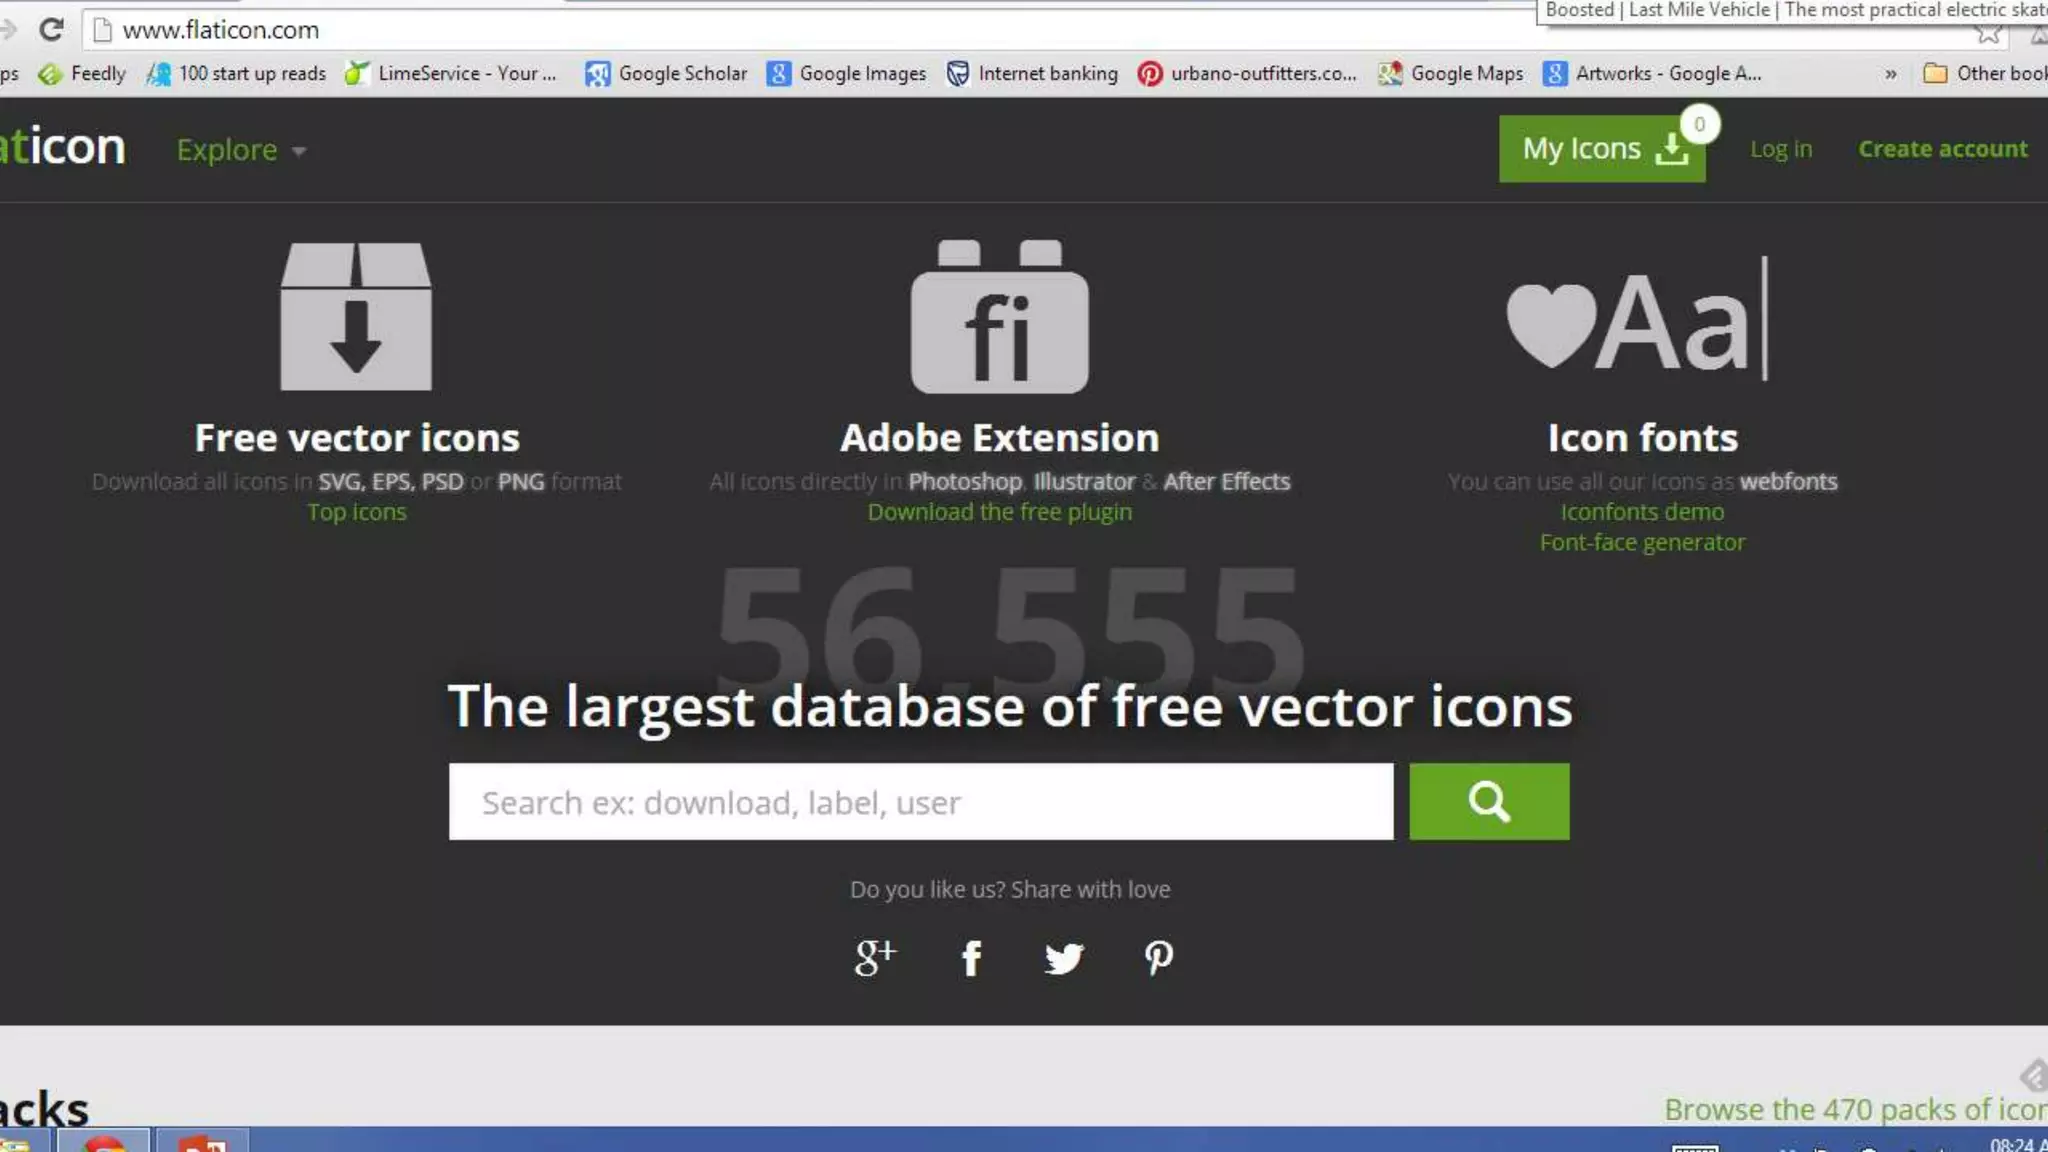Open the Top icons link
Image resolution: width=2048 pixels, height=1152 pixels.
click(x=357, y=512)
